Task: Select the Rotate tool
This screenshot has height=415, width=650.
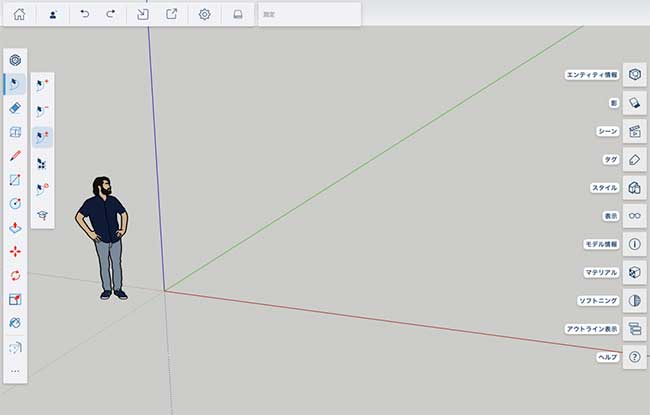Action: coord(15,275)
